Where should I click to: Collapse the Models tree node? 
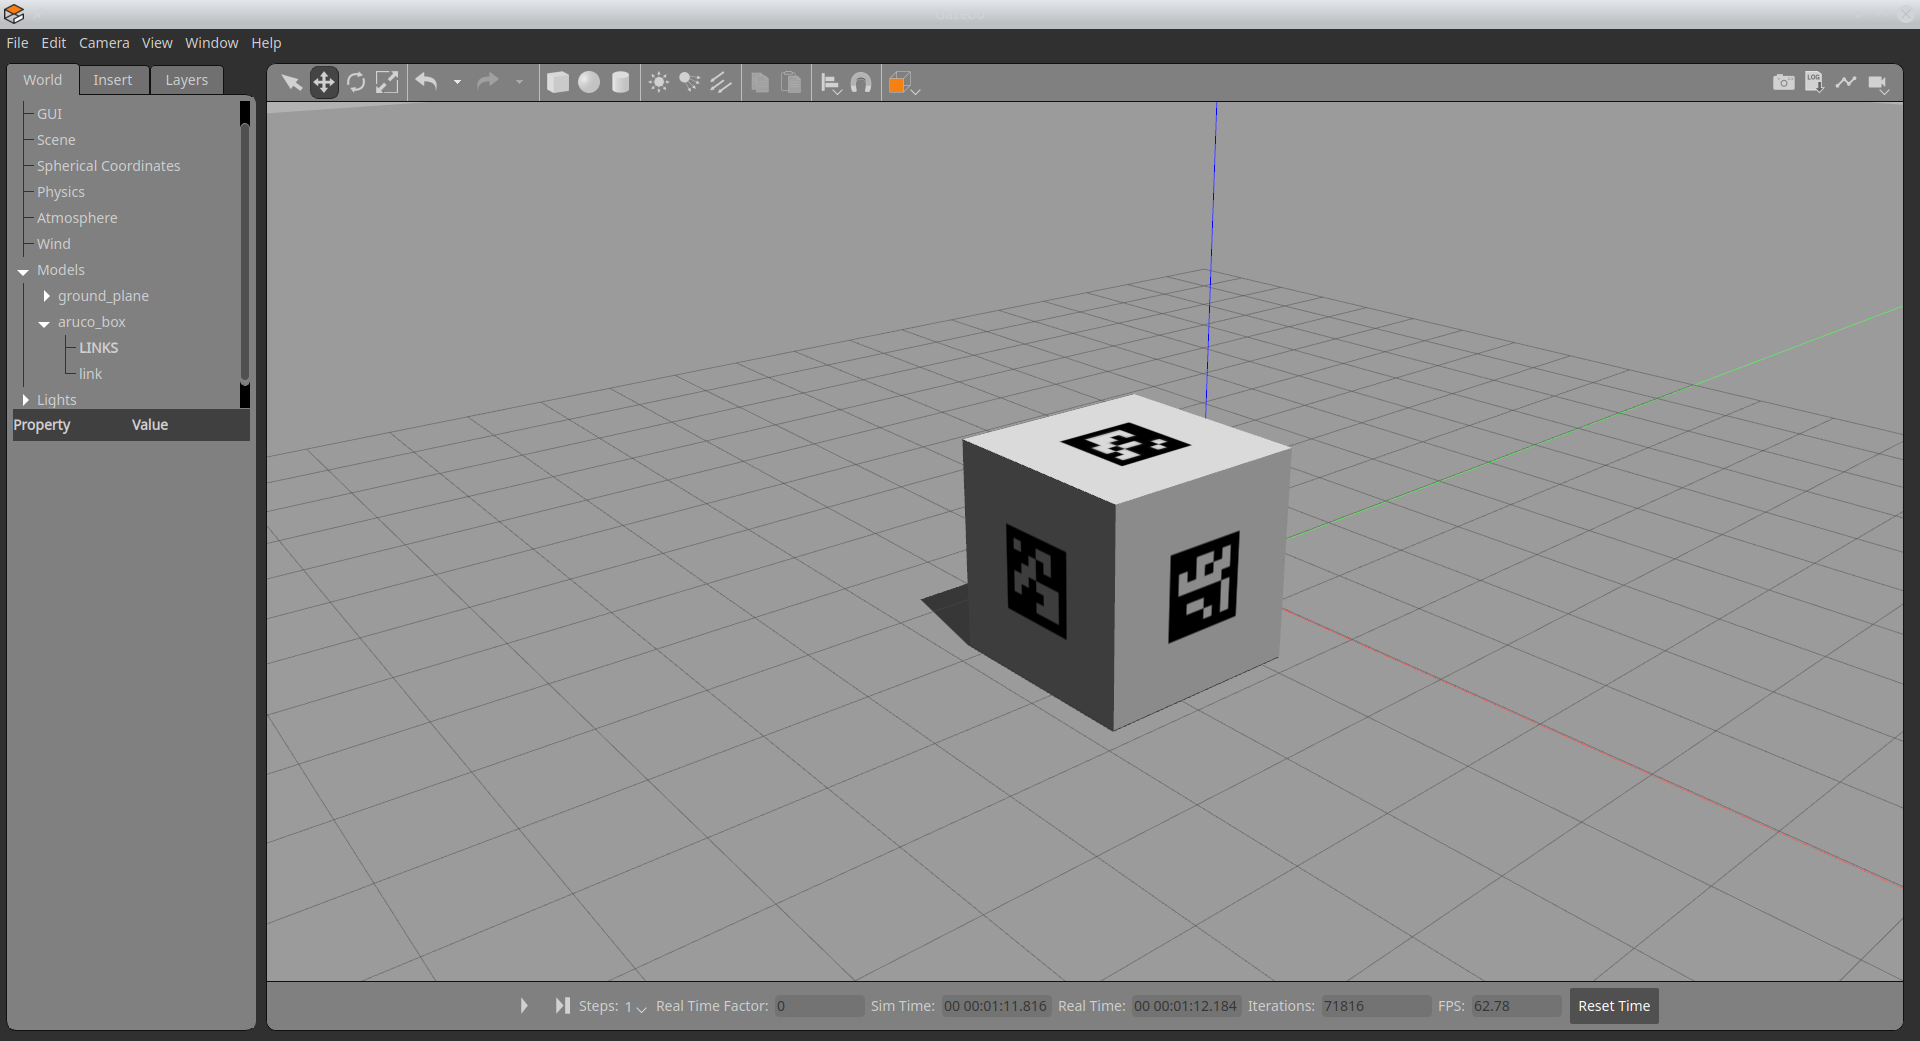coord(23,271)
